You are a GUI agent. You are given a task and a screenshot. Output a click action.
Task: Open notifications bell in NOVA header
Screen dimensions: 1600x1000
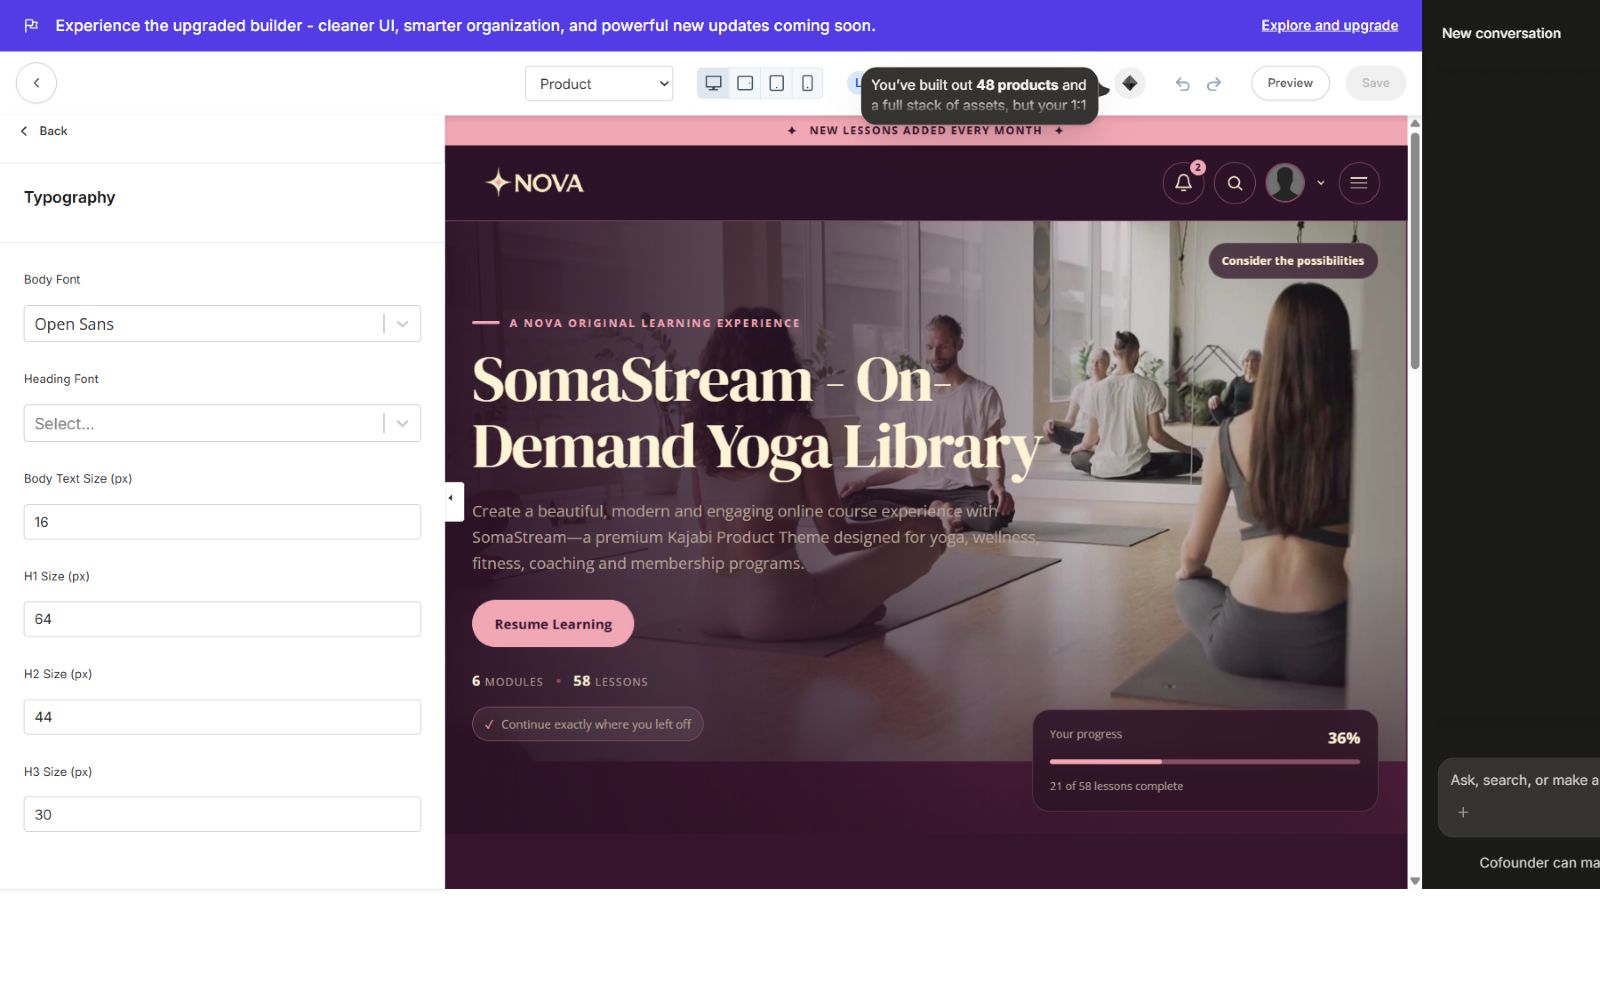pyautogui.click(x=1183, y=183)
